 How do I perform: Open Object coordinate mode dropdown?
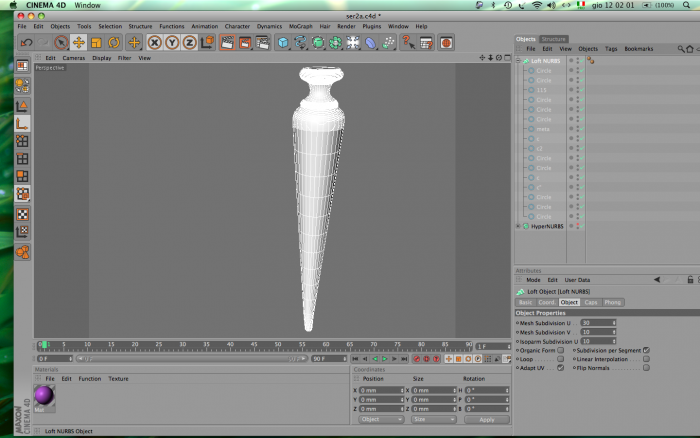click(381, 419)
